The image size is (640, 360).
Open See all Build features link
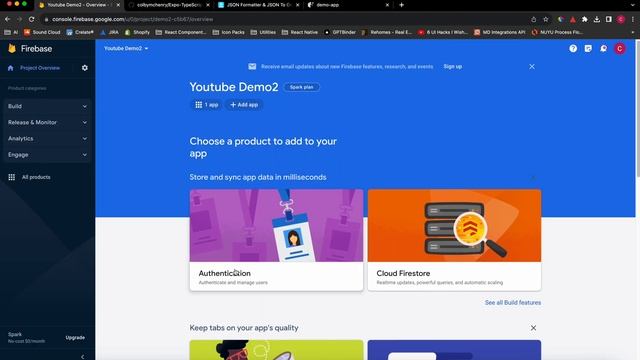[513, 302]
